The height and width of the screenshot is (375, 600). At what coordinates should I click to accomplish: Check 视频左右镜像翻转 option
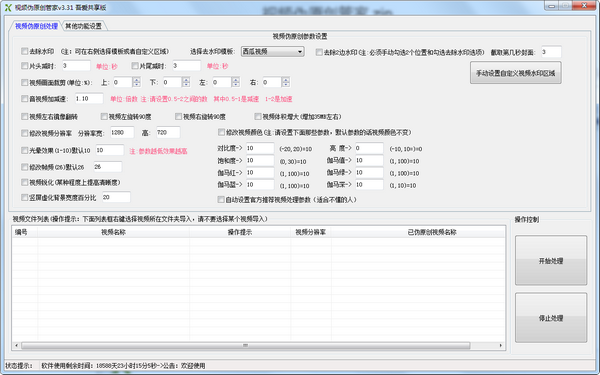click(25, 116)
